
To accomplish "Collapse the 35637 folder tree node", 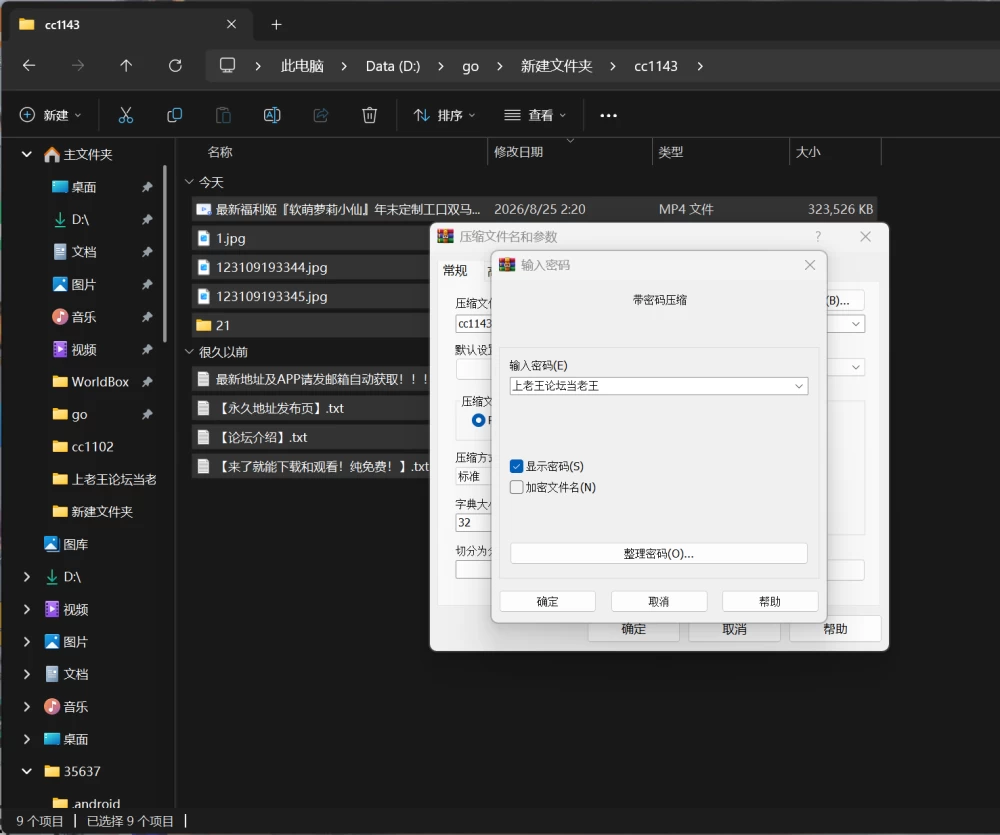I will tap(27, 771).
